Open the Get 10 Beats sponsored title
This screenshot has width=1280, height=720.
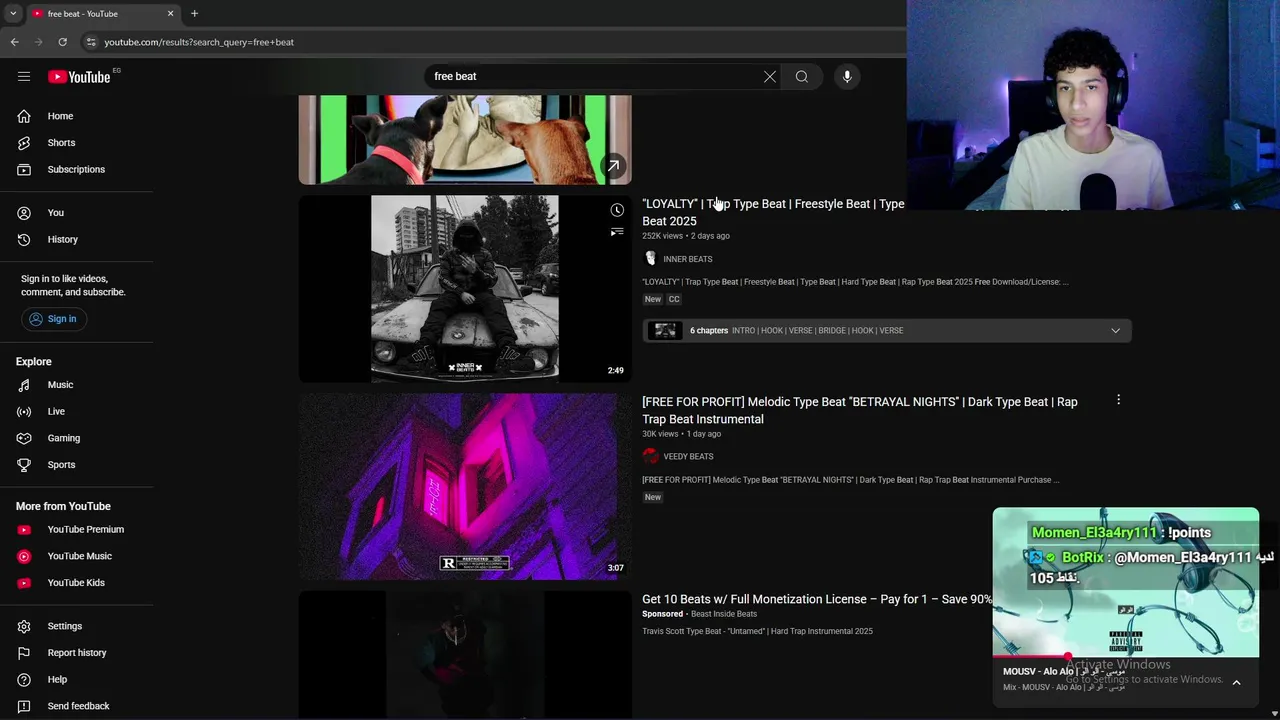(817, 599)
